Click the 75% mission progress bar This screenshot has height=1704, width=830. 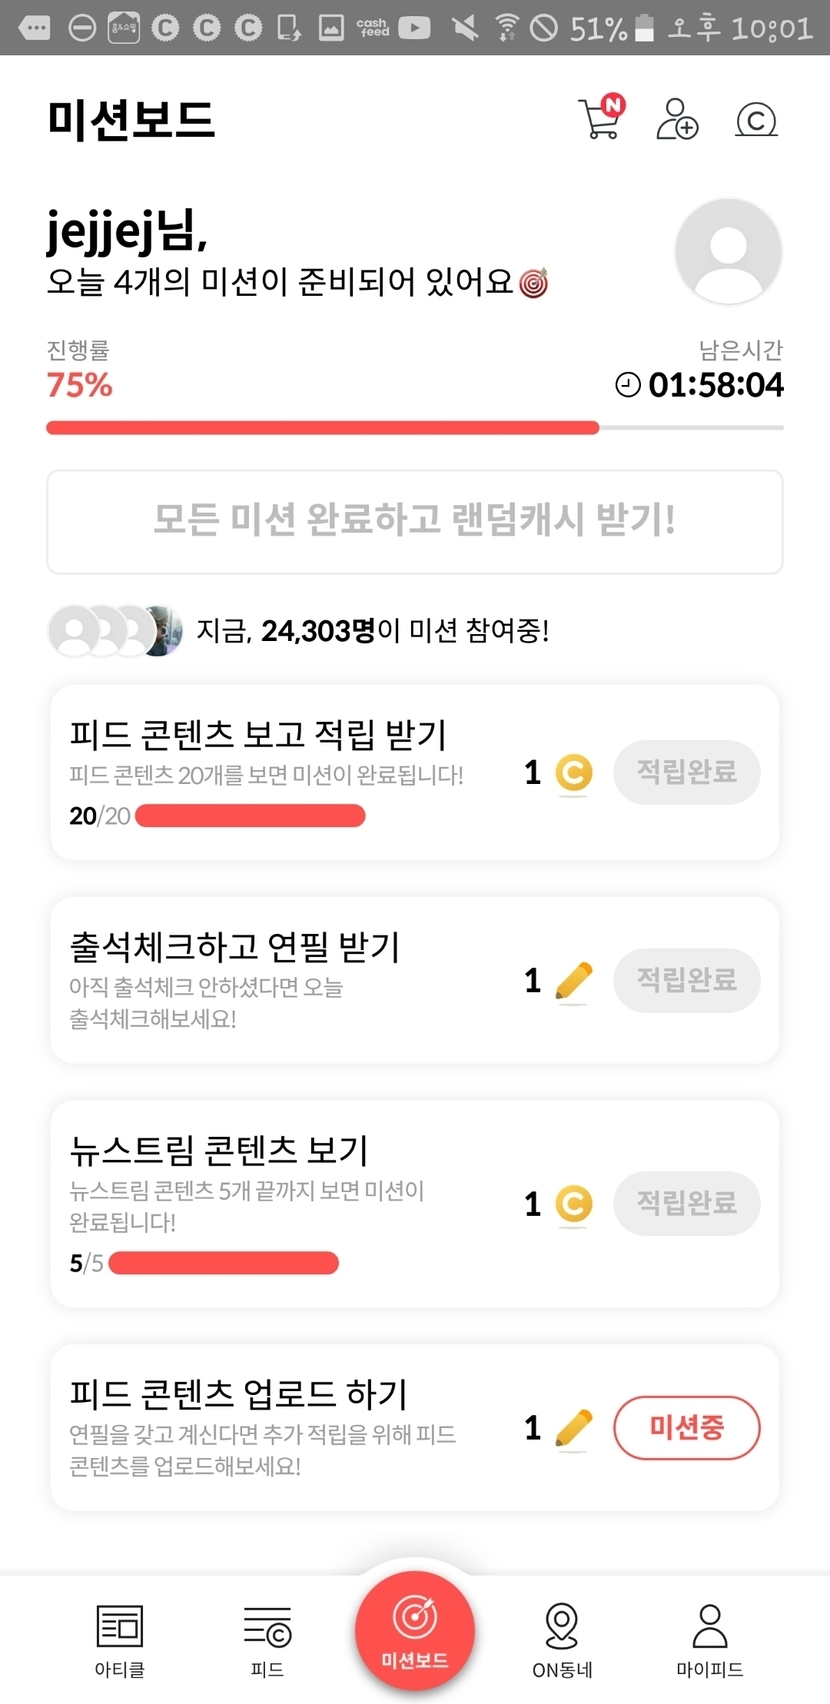click(x=414, y=428)
